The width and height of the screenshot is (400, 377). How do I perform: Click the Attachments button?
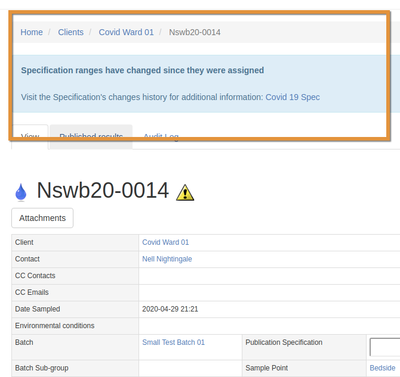(42, 218)
